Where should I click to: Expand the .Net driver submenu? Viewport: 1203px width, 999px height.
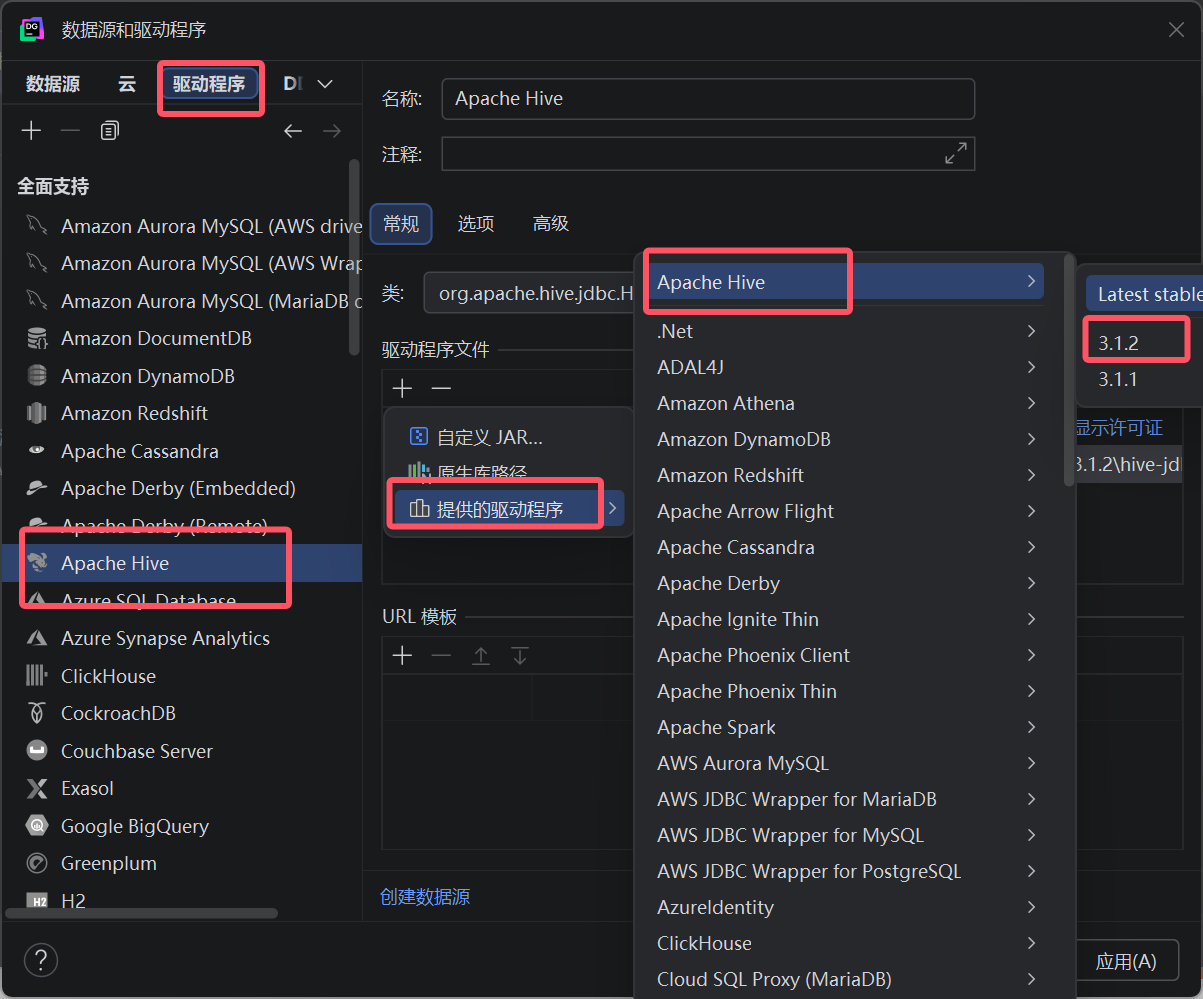1031,331
